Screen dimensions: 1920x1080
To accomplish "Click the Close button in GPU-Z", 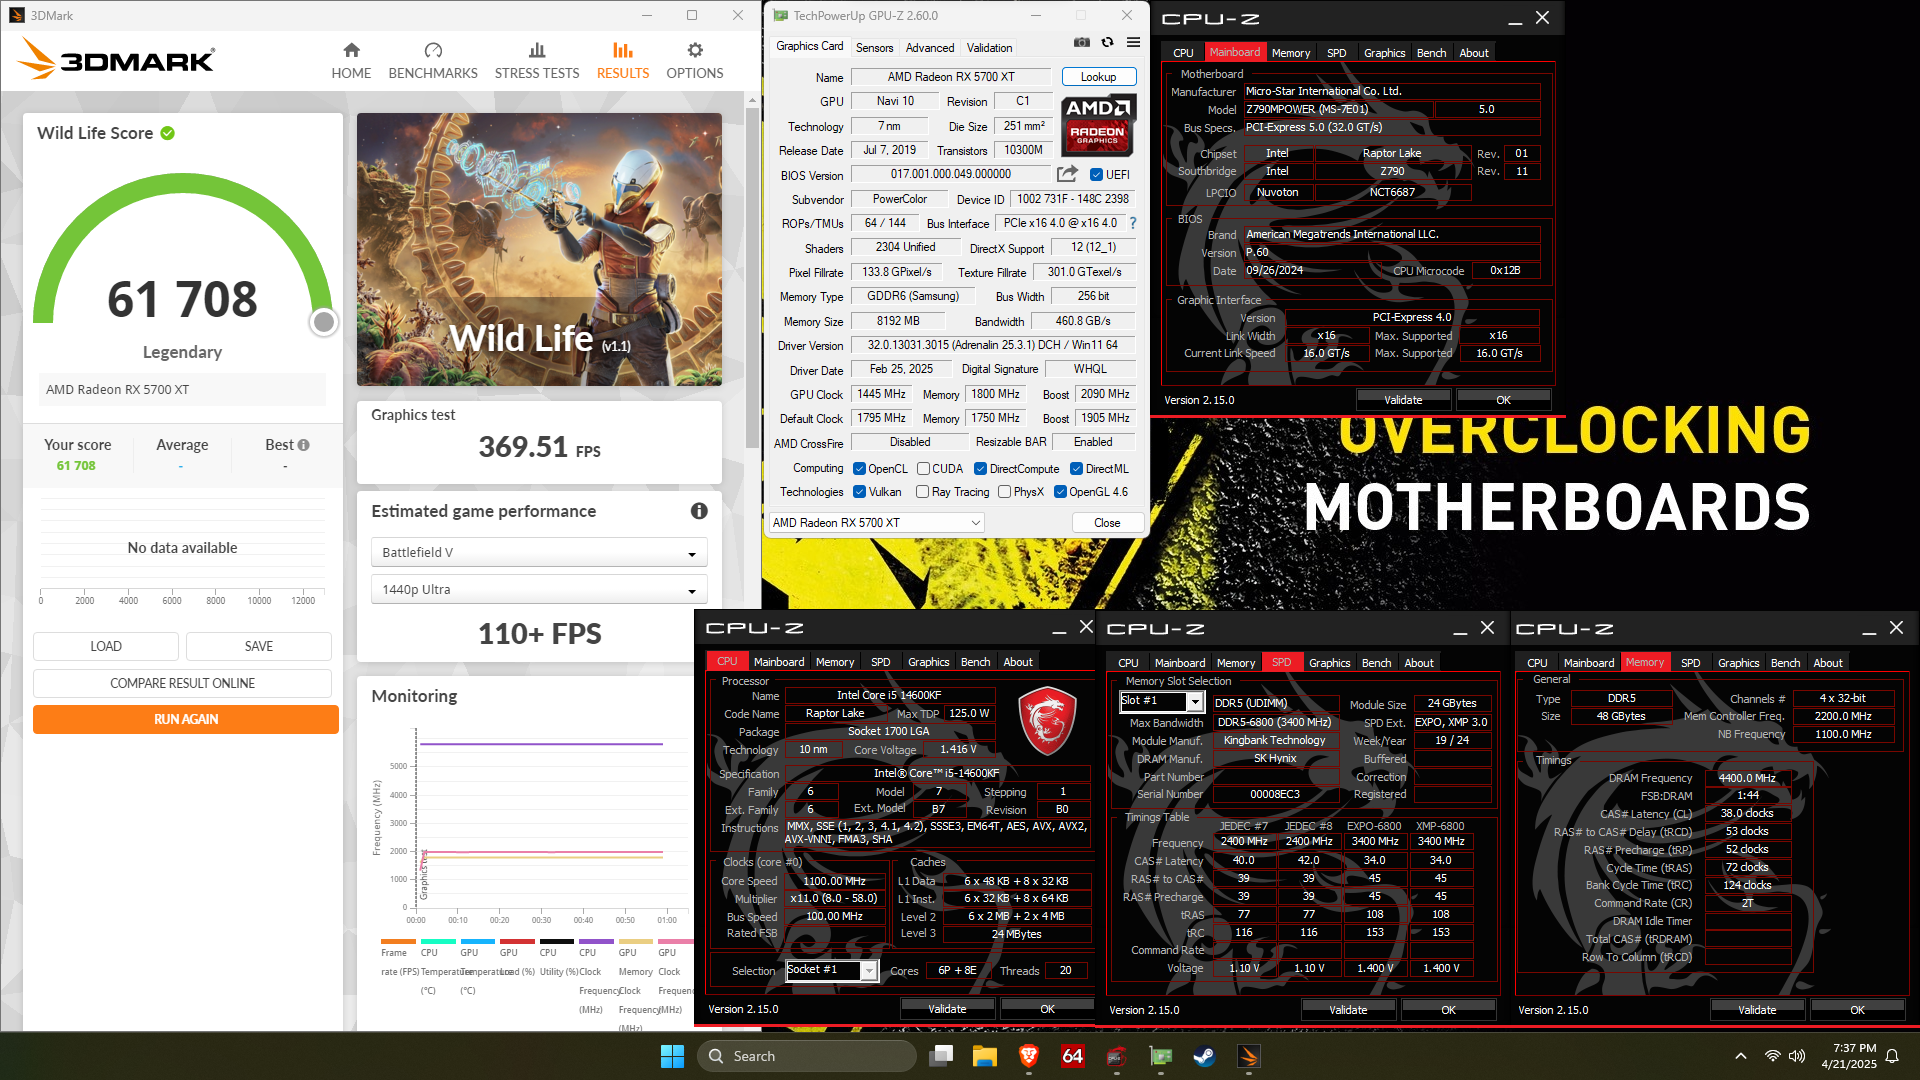I will tap(1107, 523).
